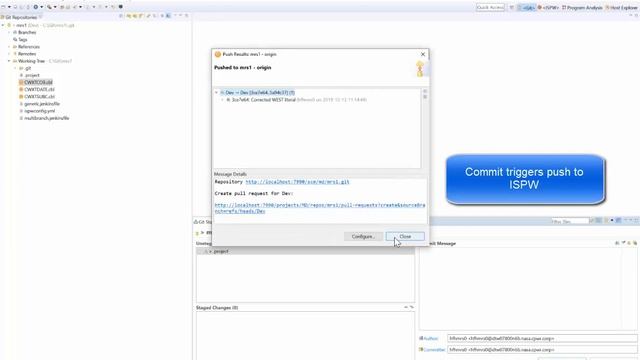640x360 pixels.
Task: Open dropdown next to blue circle toolbar icon
Action: (x=41, y=7)
